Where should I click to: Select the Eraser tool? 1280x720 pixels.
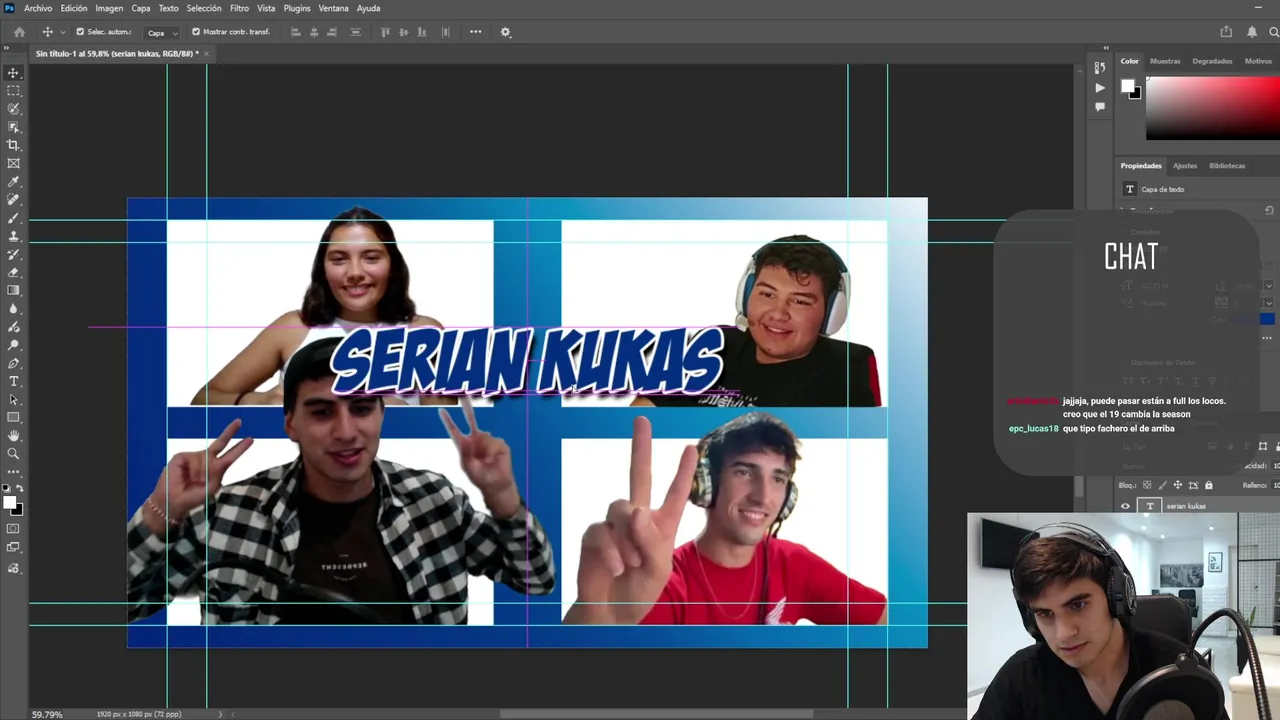(x=13, y=272)
